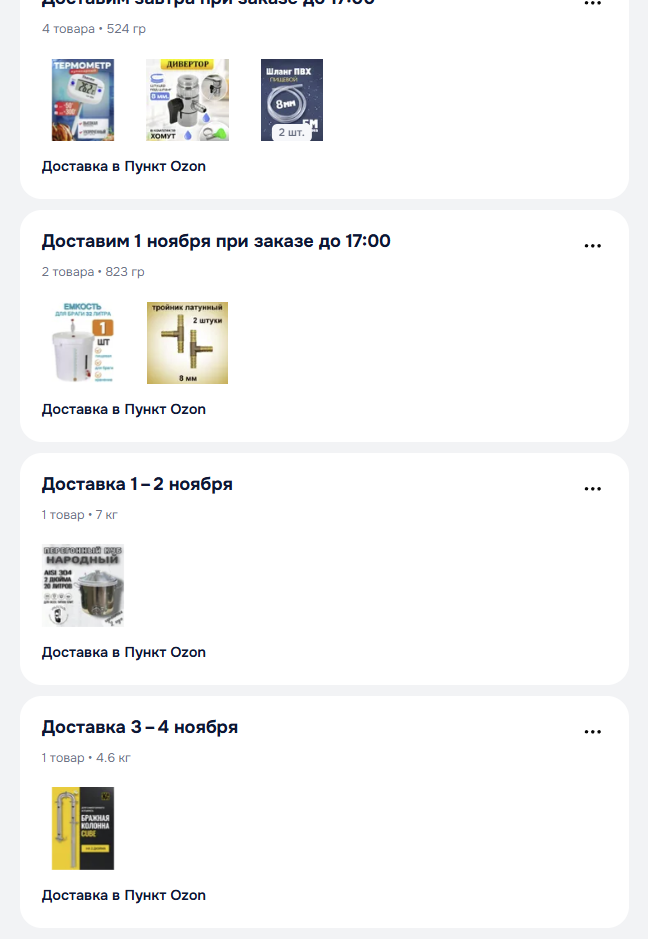Image resolution: width=648 pixels, height=939 pixels.
Task: Click the 2 товара • 823 гр summary
Action: click(x=93, y=272)
